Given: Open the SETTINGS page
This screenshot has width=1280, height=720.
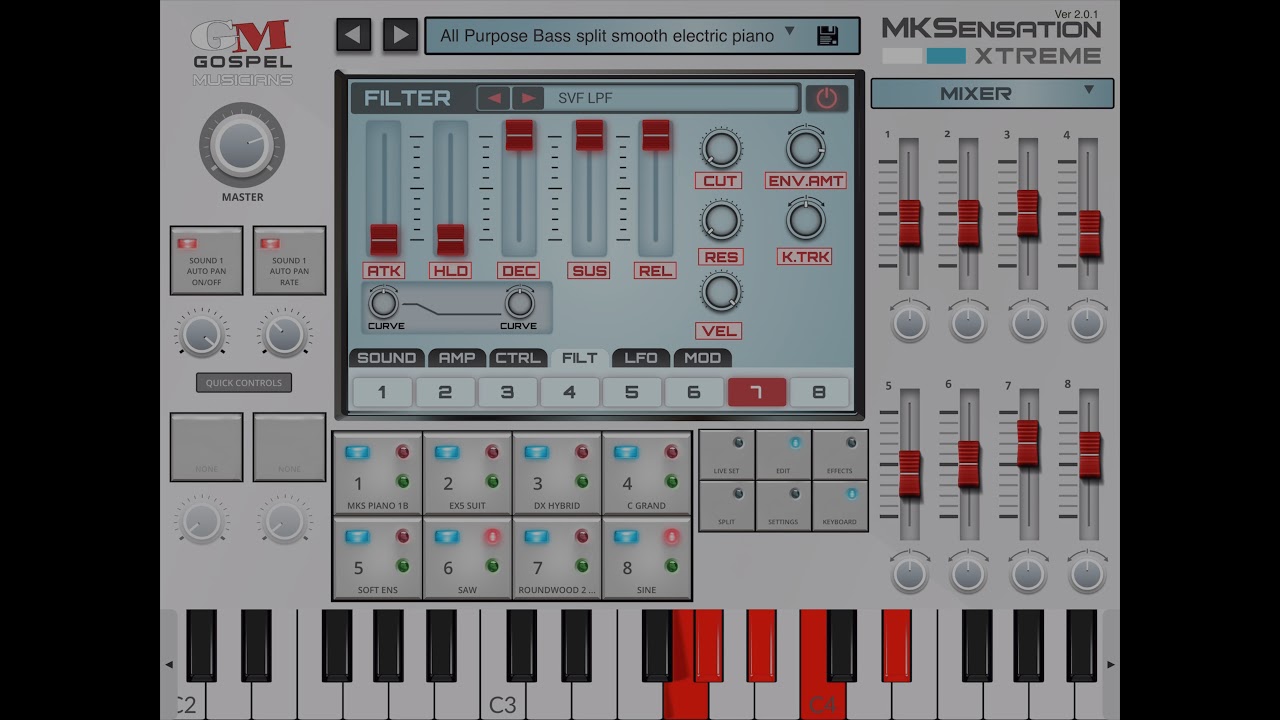Looking at the screenshot, I should [x=783, y=506].
